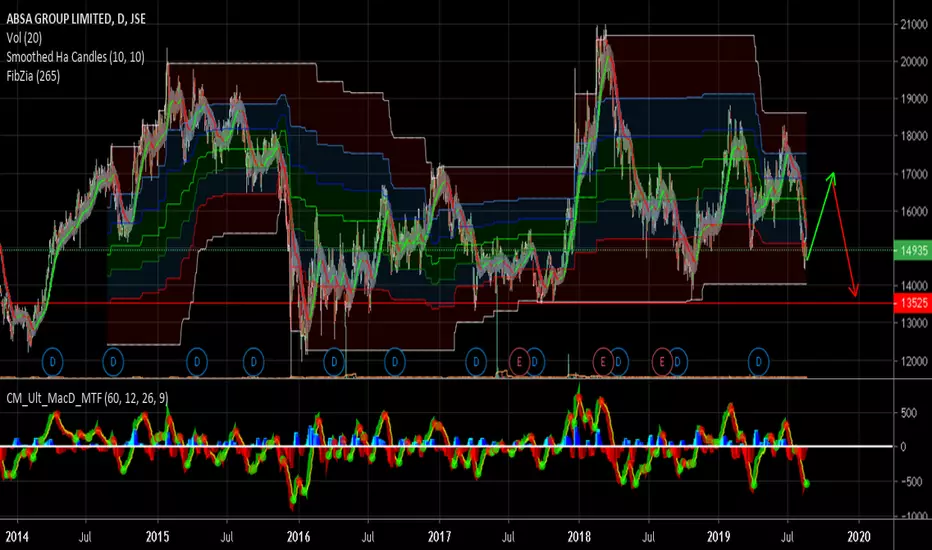Click the 500 label on the MACD axis
This screenshot has width=932, height=550.
tap(909, 413)
